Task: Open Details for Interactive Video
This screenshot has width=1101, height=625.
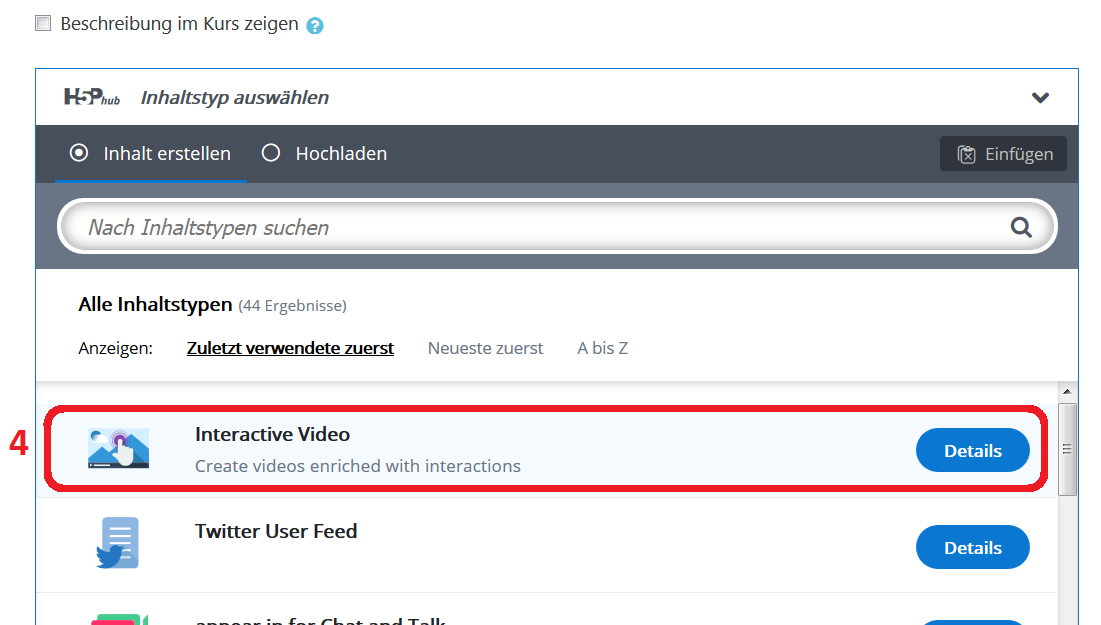Action: (x=972, y=450)
